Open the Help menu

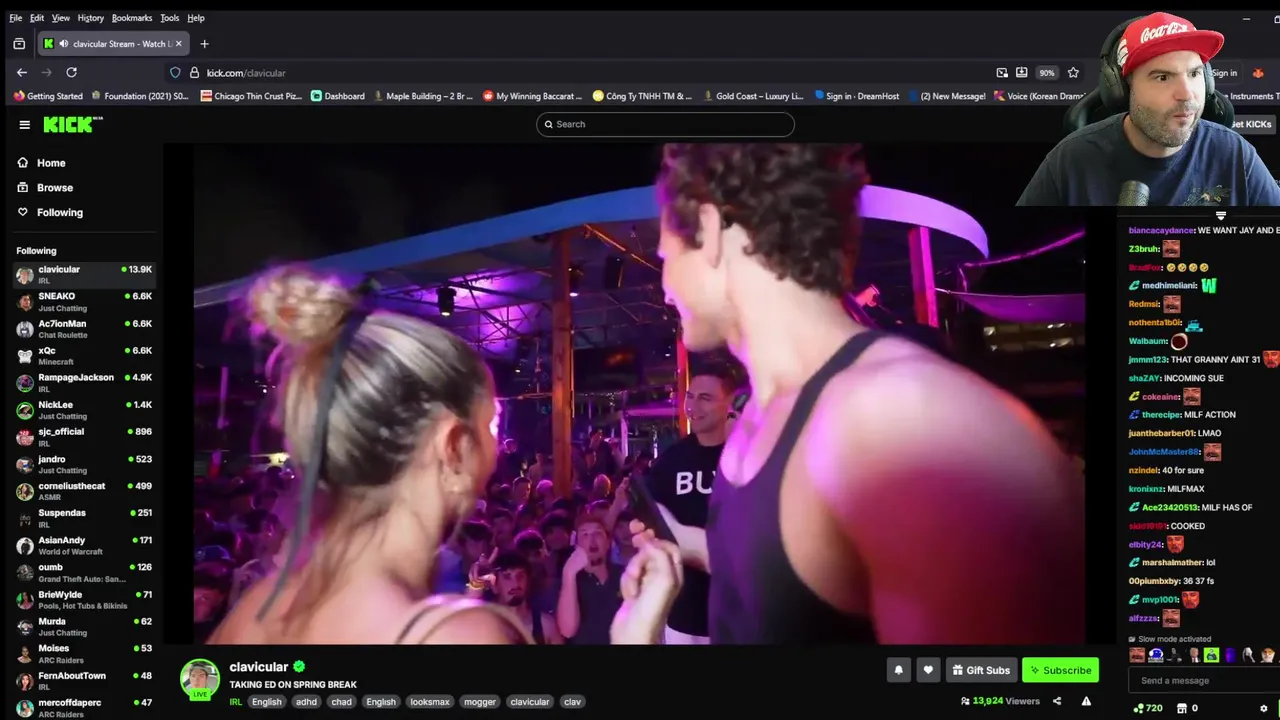click(196, 18)
